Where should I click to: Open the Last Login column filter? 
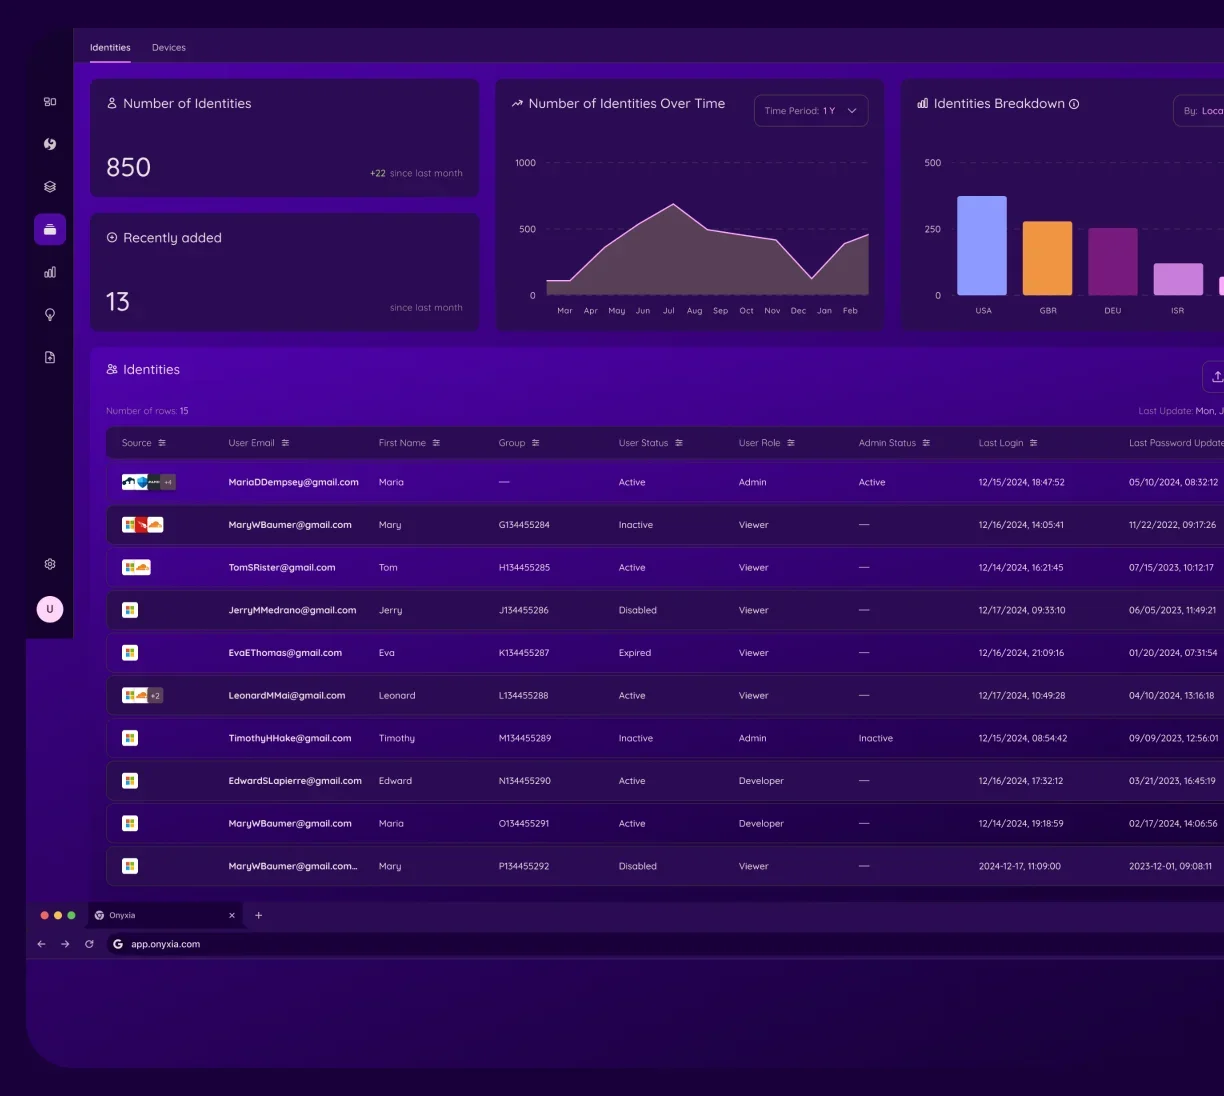click(x=1033, y=443)
